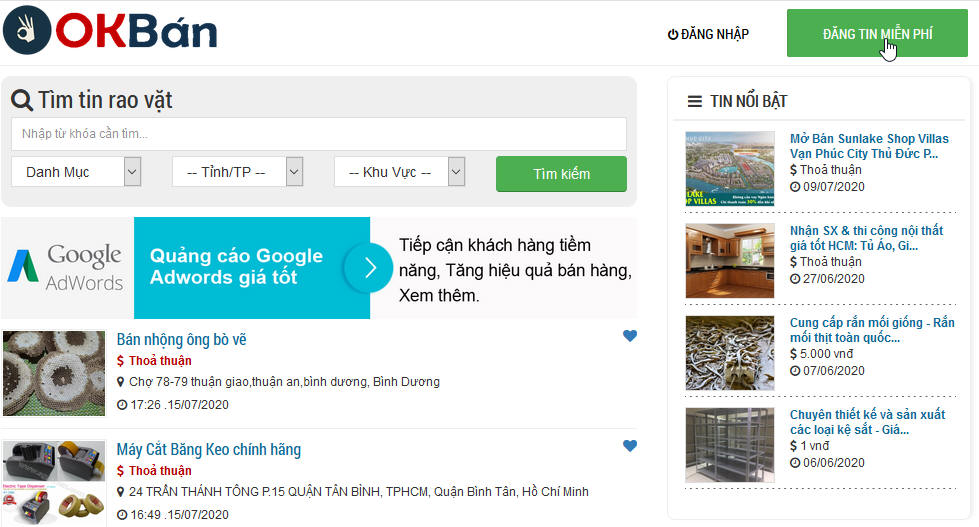Viewport: 979px width, 527px height.
Task: Click the TIN NỔI BẬT heading
Action: click(x=749, y=101)
